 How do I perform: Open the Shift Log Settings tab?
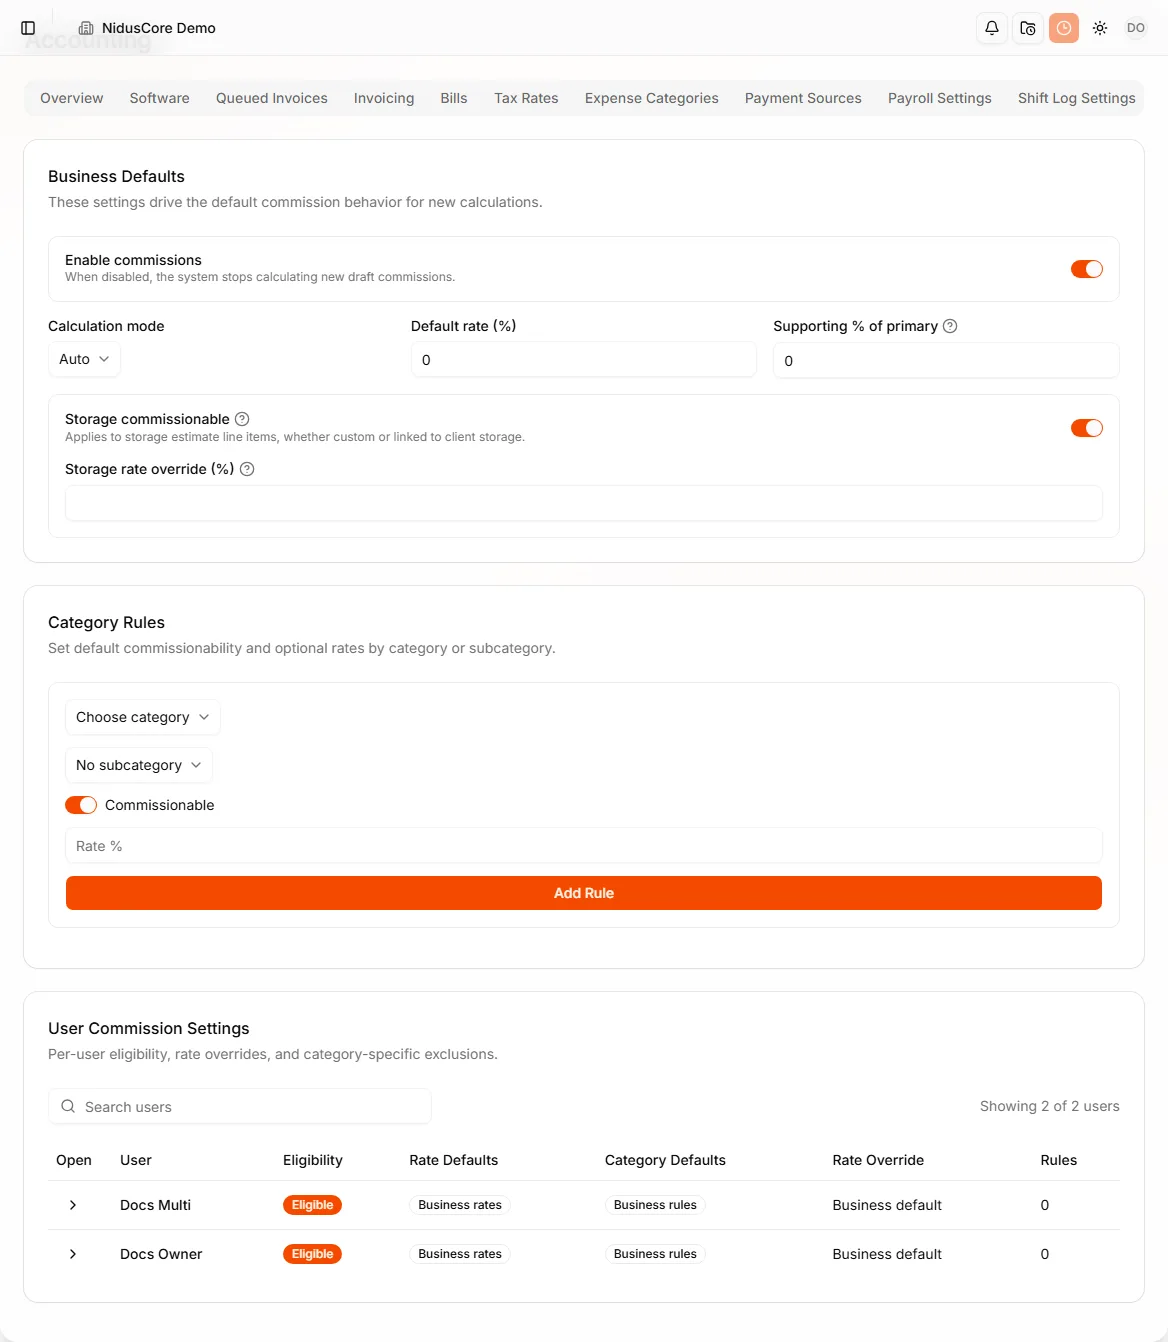[x=1077, y=98]
